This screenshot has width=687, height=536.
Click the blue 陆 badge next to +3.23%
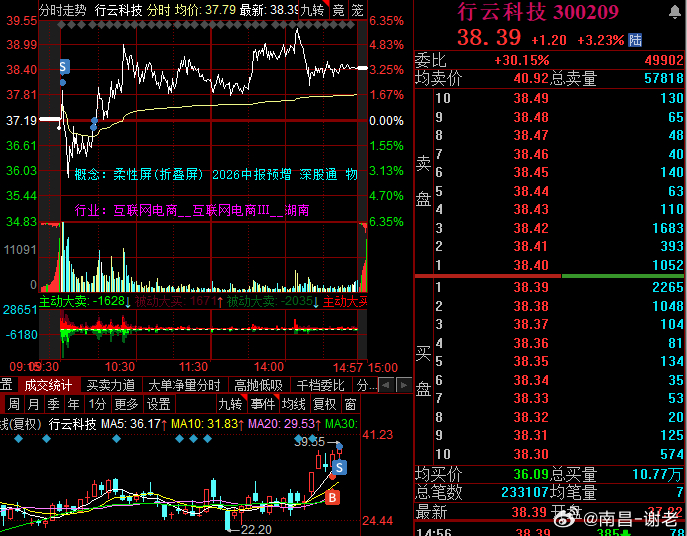click(x=635, y=40)
